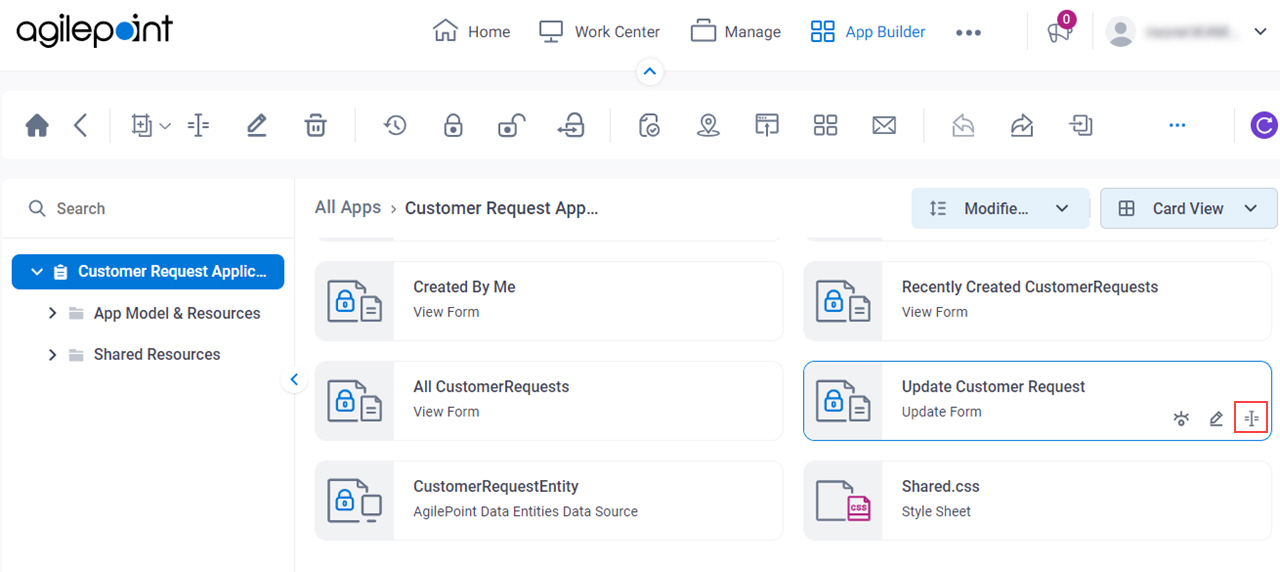Click the four-squares grid toolbar icon

(x=825, y=126)
